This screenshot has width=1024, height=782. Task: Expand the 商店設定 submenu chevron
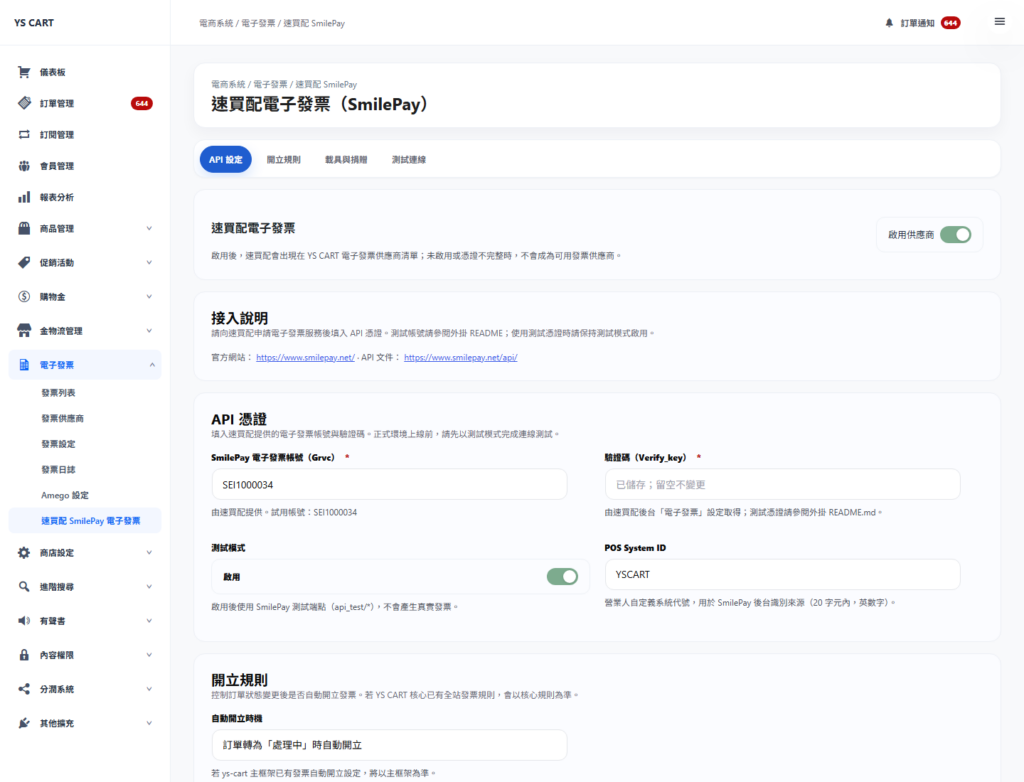150,553
